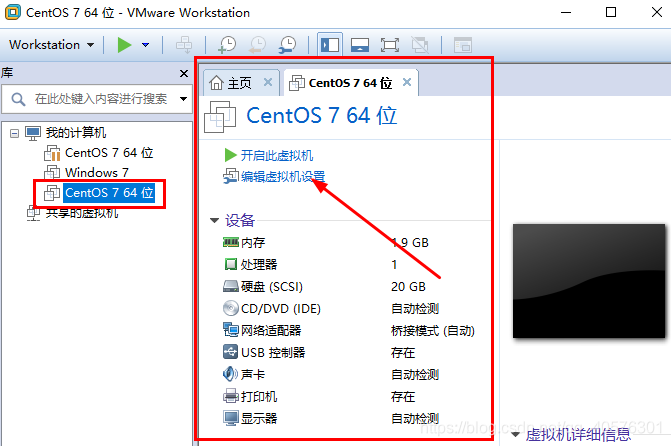
Task: Click the 声卡 value 自动检测
Action: pyautogui.click(x=415, y=375)
